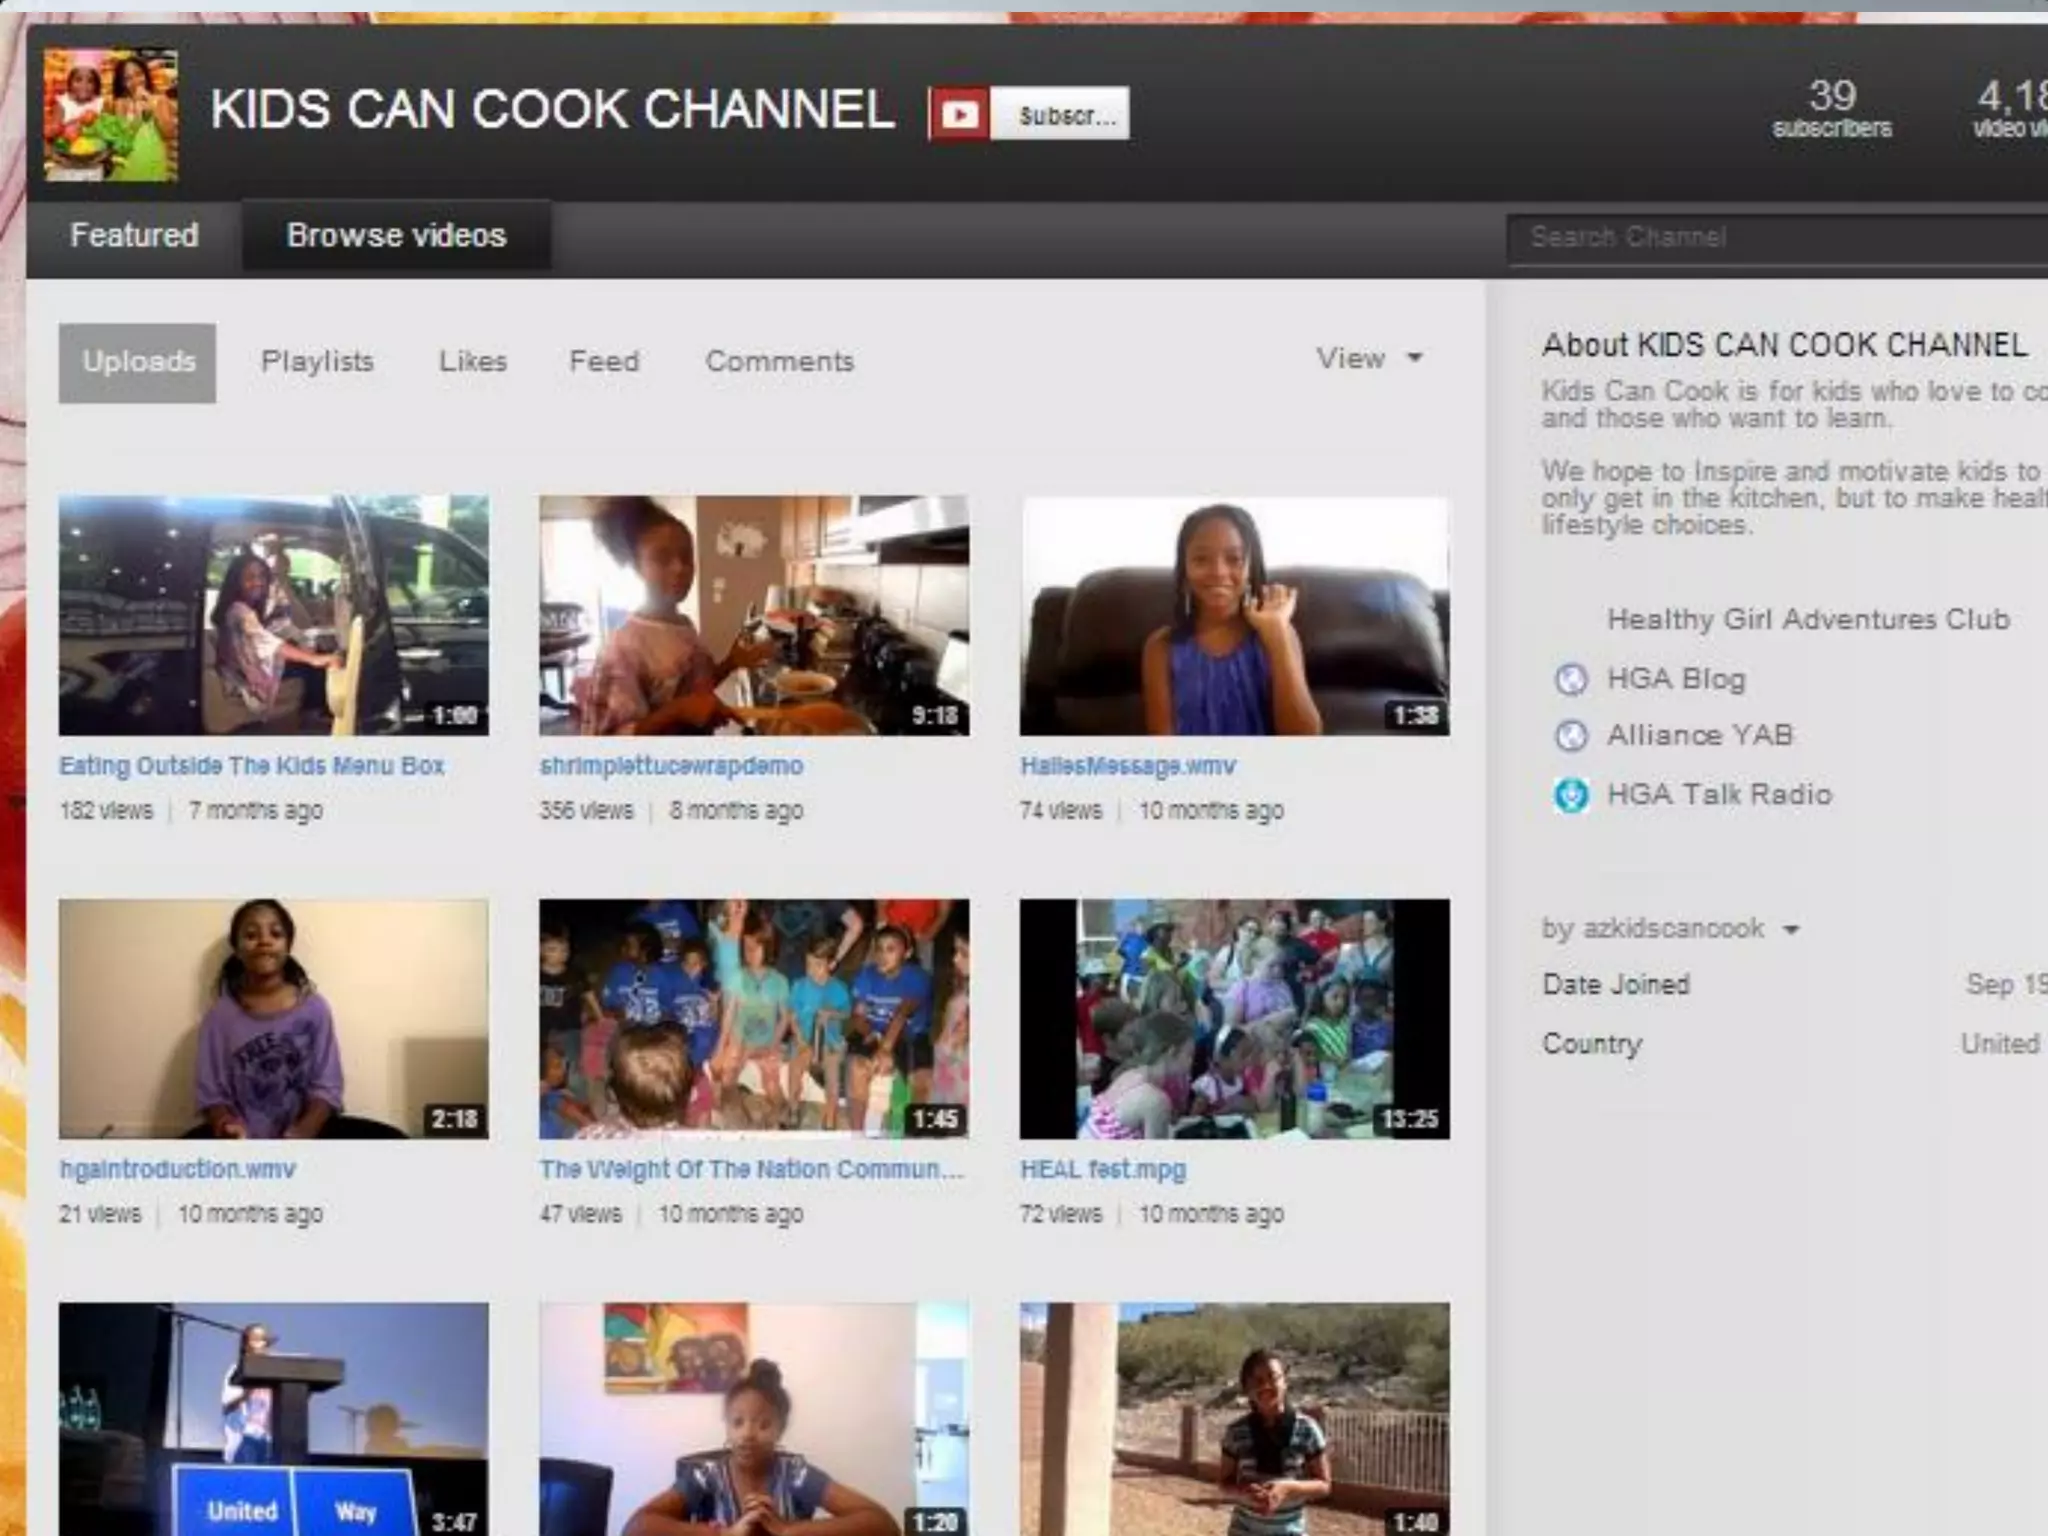Play the United Way podium video thumbnail
The width and height of the screenshot is (2048, 1536).
click(273, 1418)
